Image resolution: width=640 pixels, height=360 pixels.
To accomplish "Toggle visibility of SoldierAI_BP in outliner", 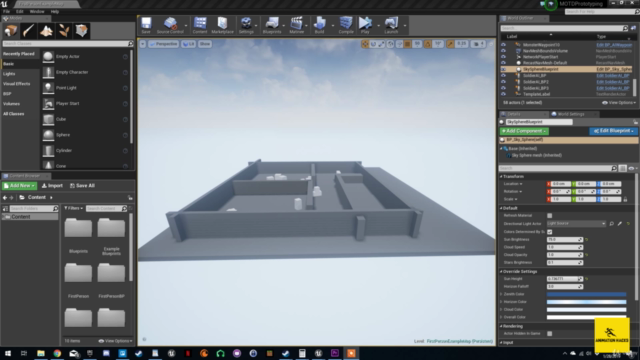I will [503, 76].
